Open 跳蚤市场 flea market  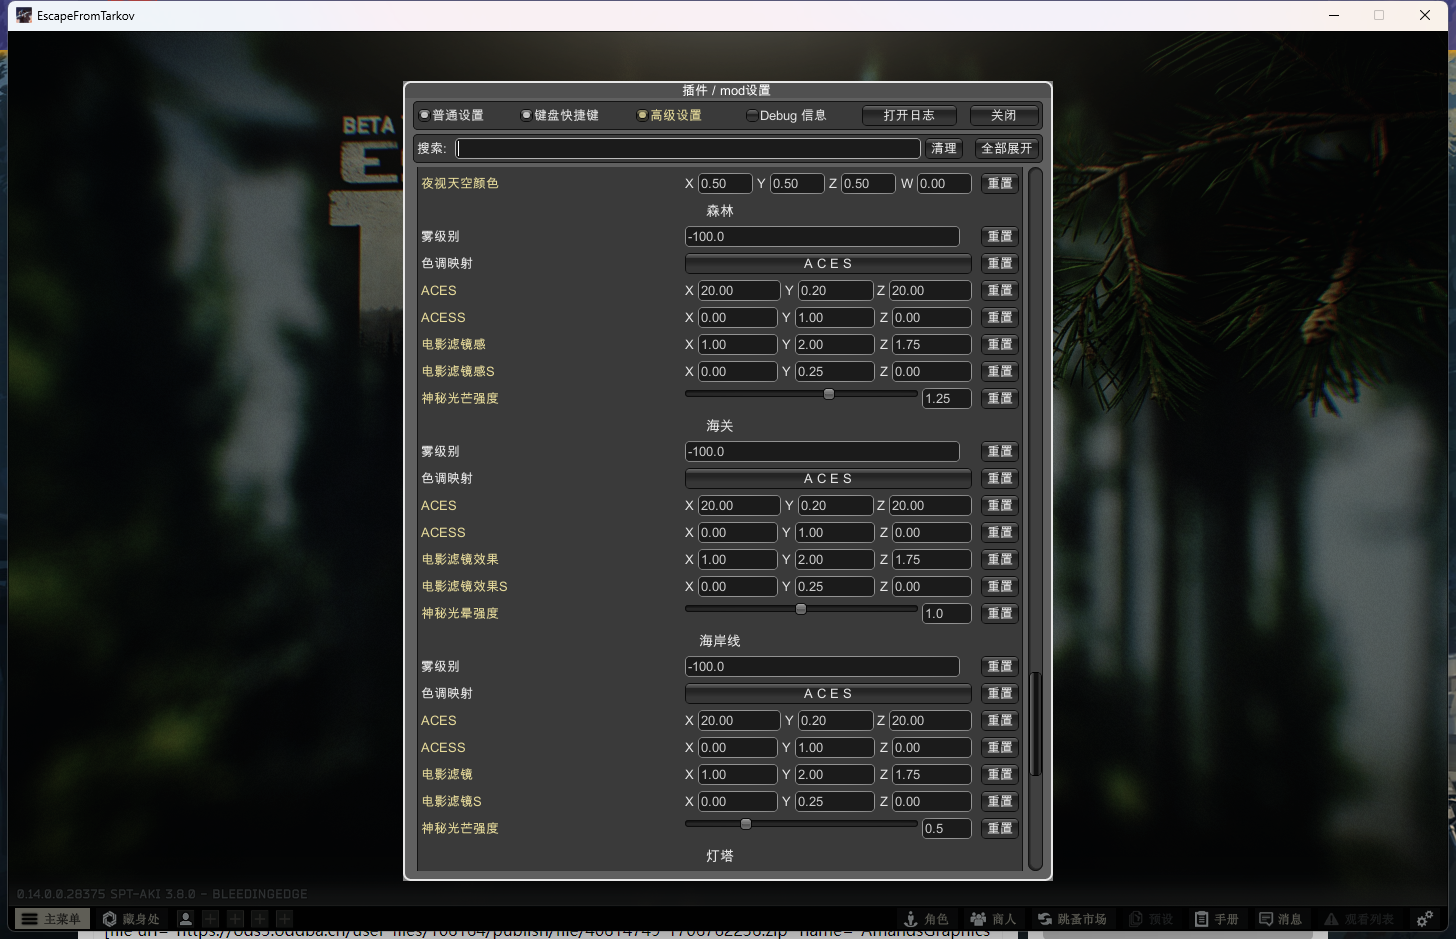(1071, 919)
